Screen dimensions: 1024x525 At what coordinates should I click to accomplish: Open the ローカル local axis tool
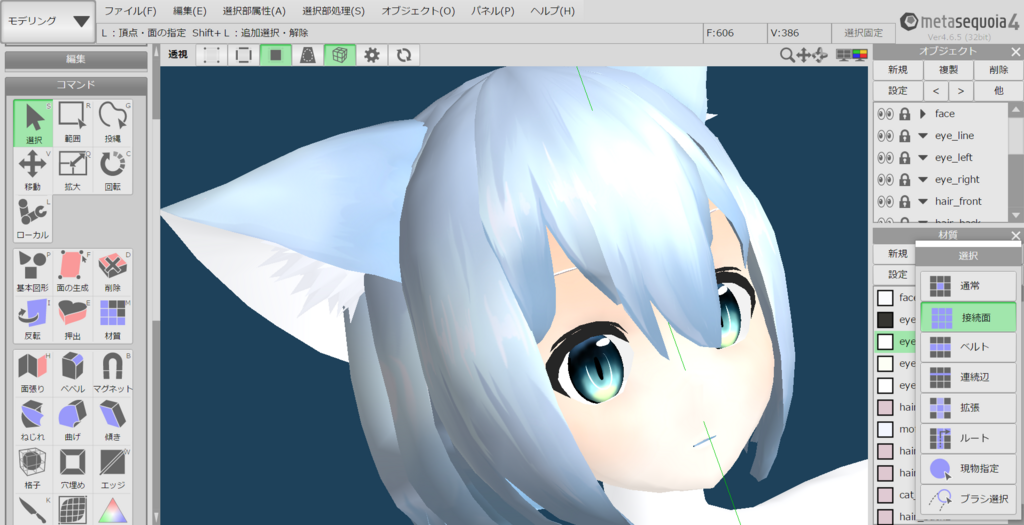(33, 219)
